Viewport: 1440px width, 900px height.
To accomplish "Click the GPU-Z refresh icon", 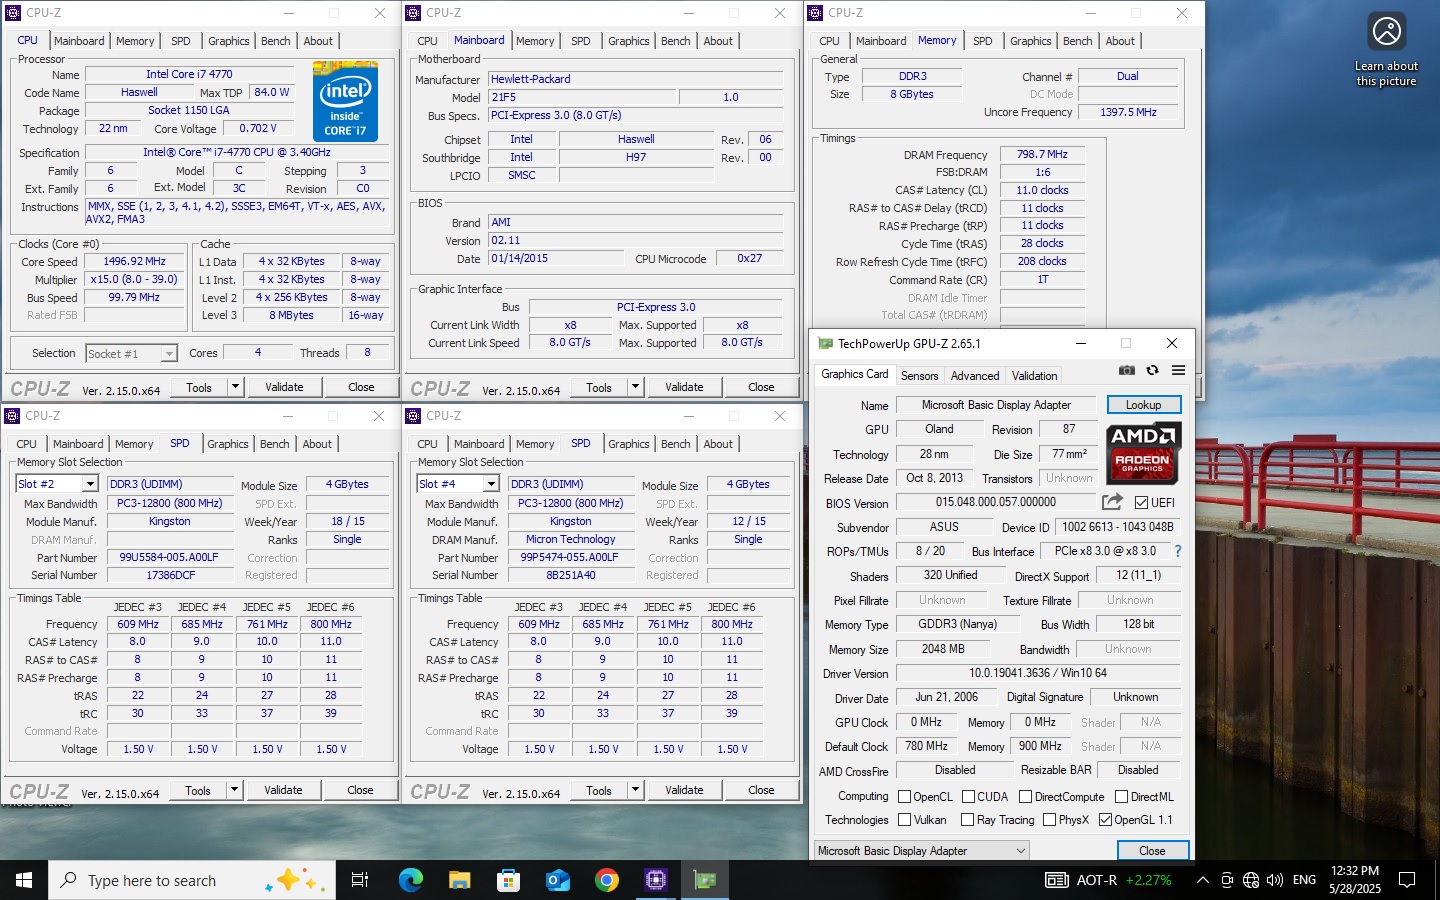I will [1152, 370].
